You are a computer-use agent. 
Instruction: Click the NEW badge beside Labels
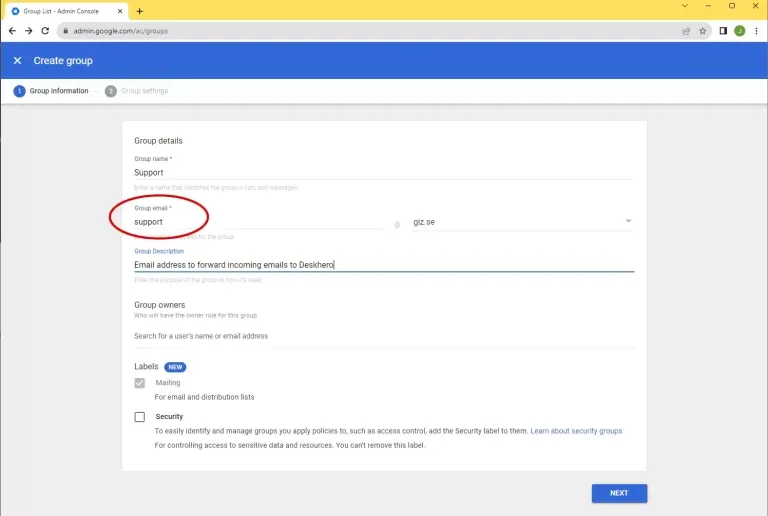[x=175, y=367]
